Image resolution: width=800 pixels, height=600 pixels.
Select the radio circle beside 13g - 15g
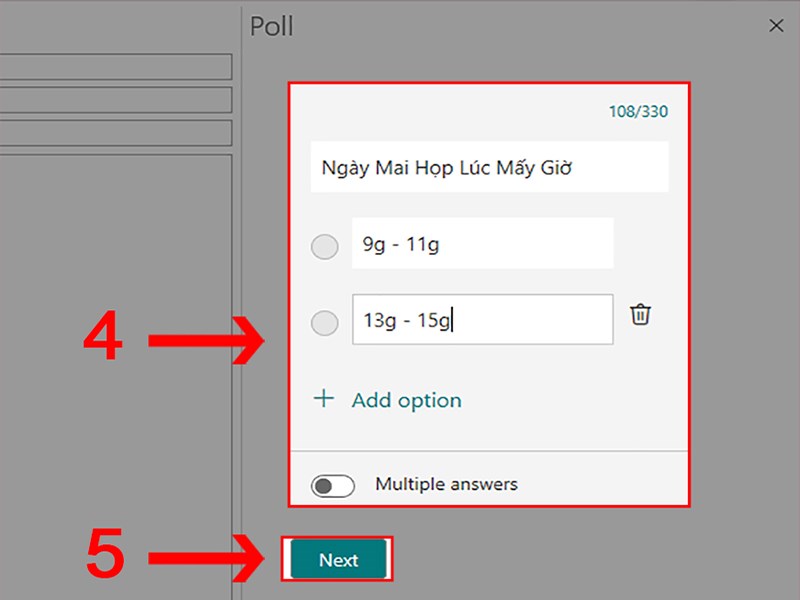(325, 323)
